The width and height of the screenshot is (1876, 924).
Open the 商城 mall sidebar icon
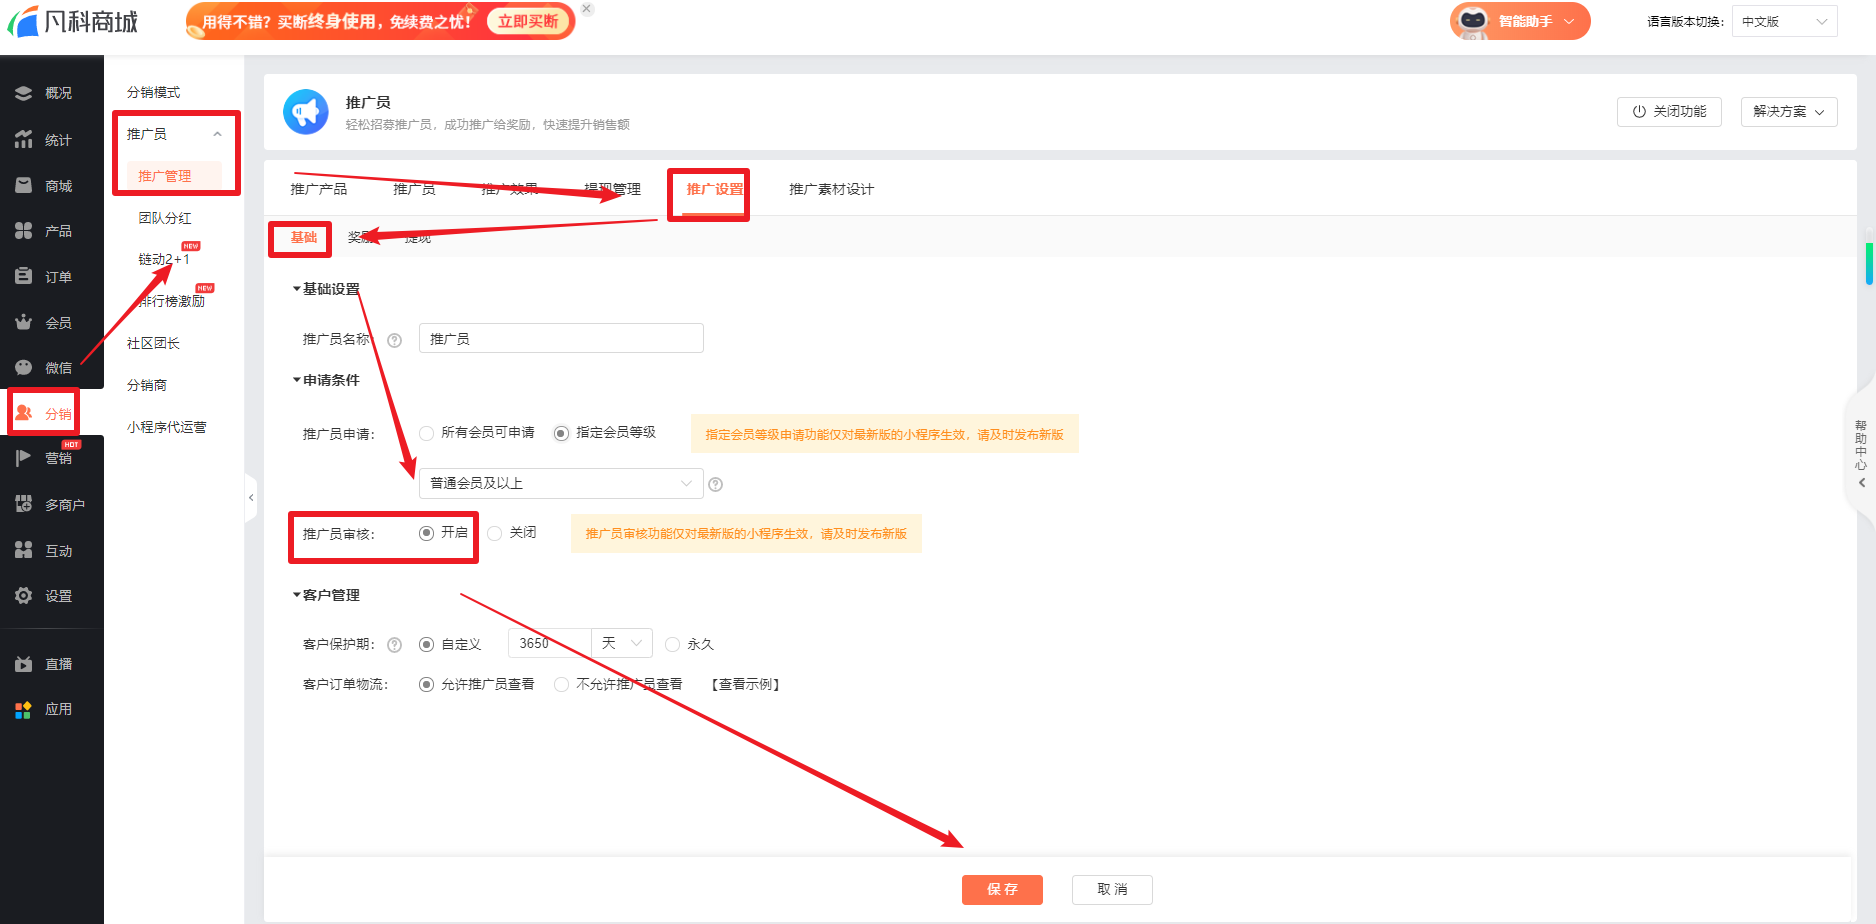pos(24,186)
